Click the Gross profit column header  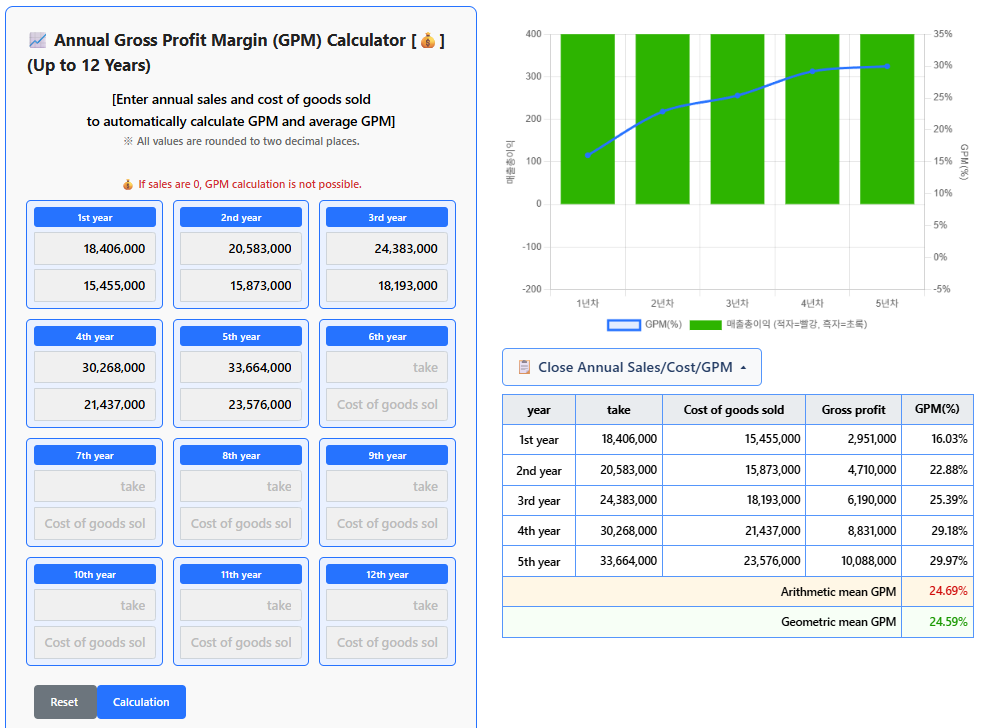(x=853, y=410)
